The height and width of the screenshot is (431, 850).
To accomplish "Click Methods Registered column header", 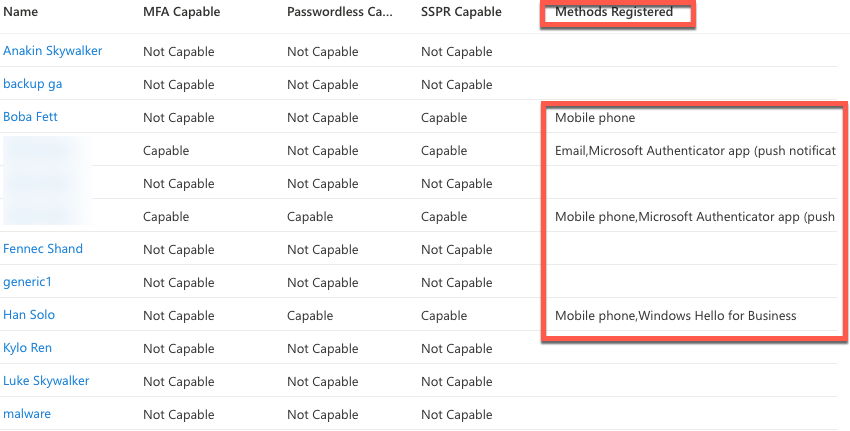I will (x=614, y=12).
